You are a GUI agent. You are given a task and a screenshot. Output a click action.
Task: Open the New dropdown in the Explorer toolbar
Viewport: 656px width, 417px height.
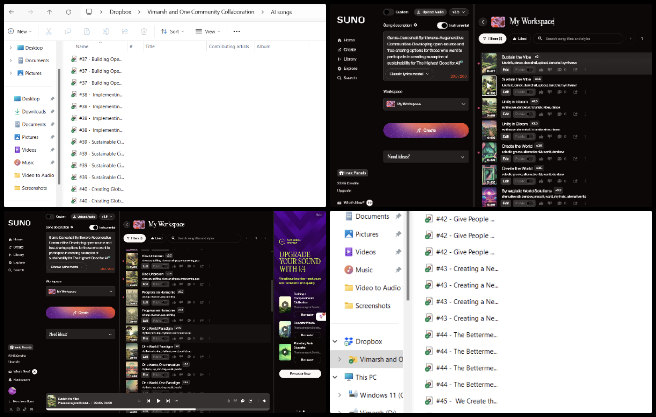click(20, 31)
